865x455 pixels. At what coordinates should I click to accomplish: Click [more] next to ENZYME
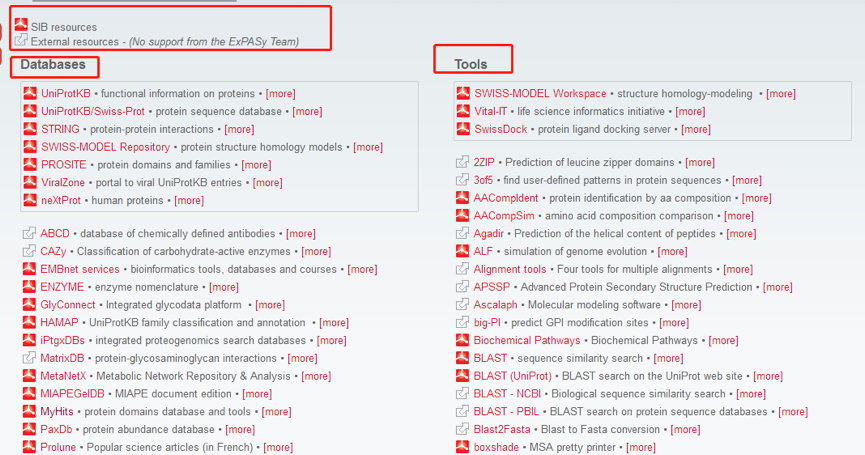tap(224, 287)
